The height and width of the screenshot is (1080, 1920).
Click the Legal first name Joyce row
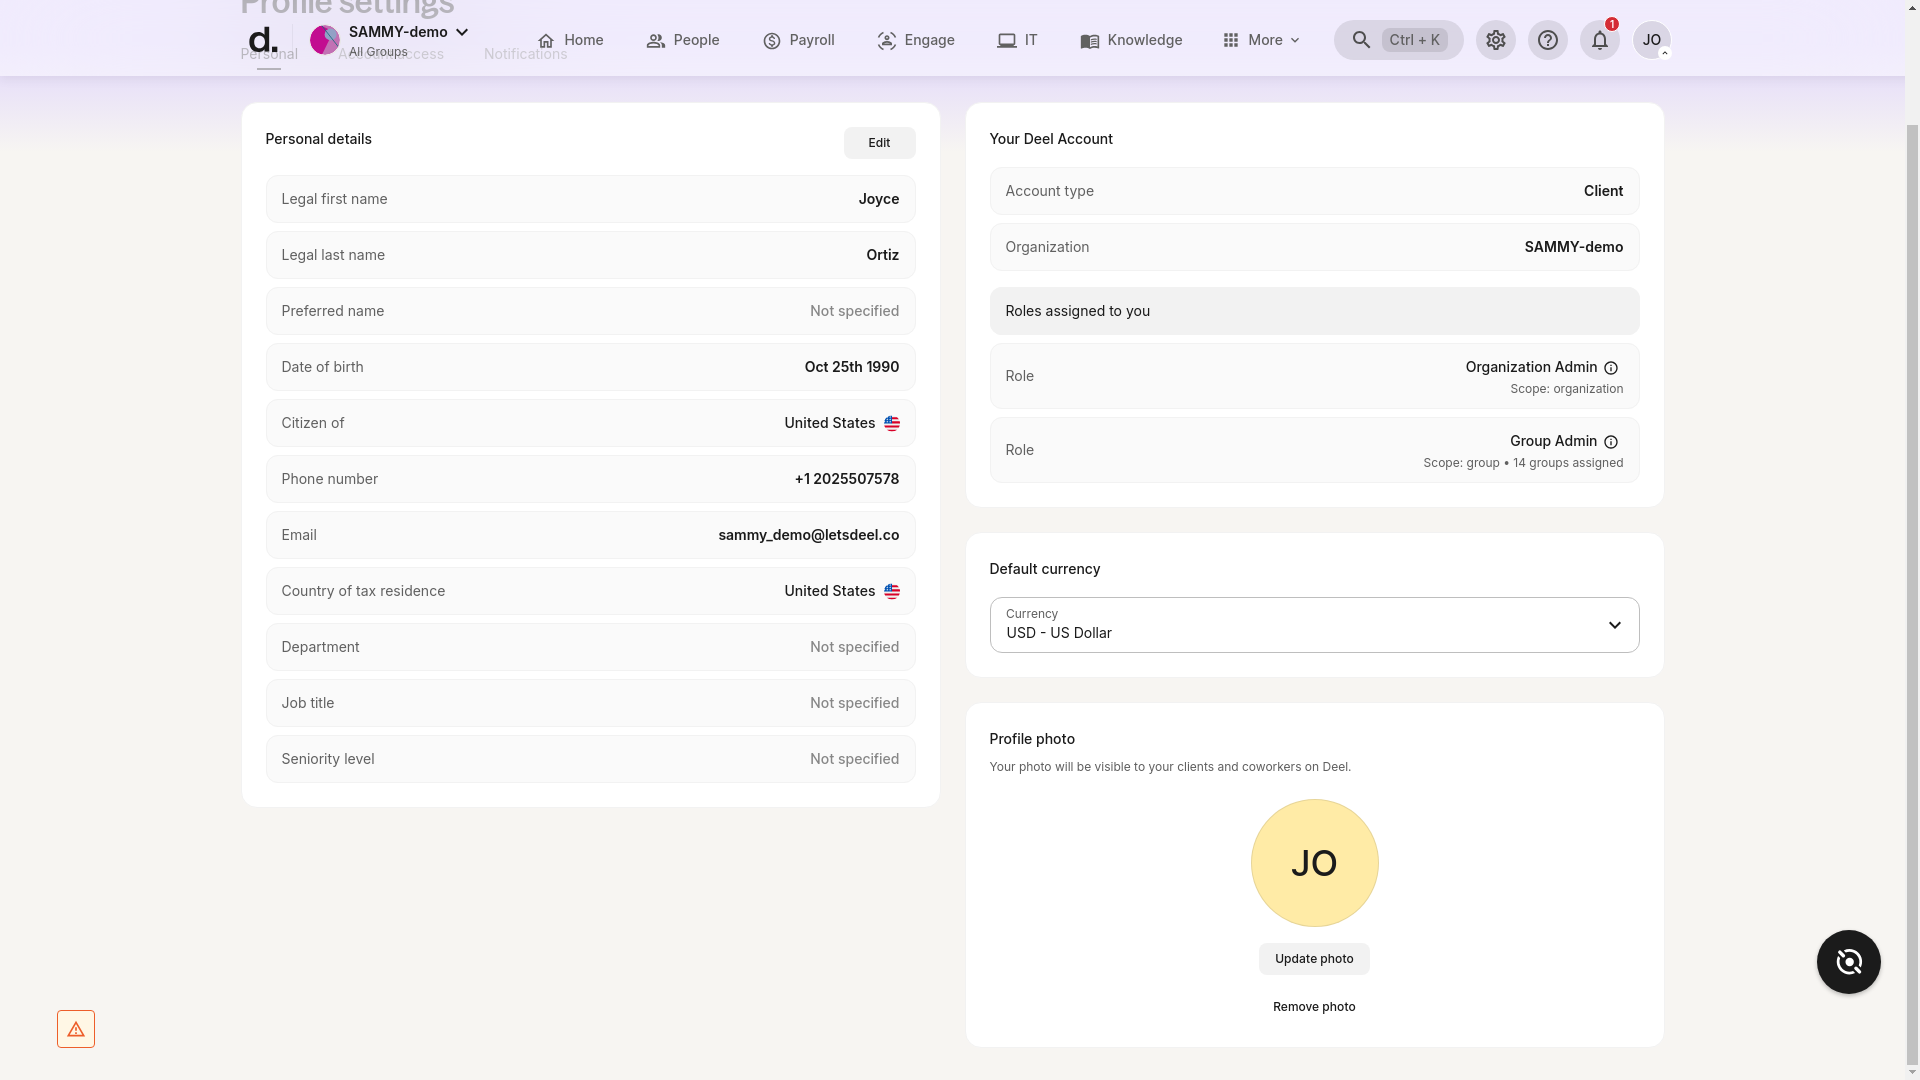590,199
